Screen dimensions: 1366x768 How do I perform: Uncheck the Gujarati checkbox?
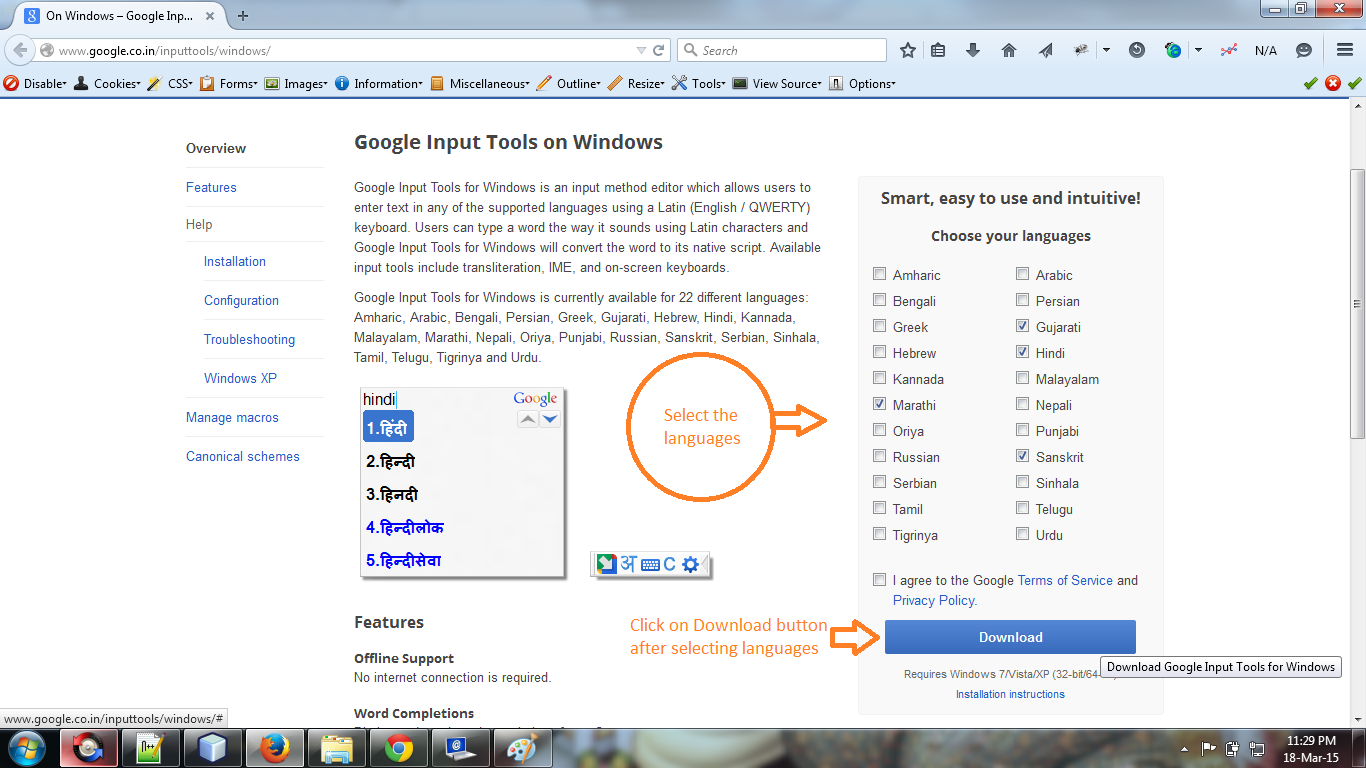click(1022, 326)
